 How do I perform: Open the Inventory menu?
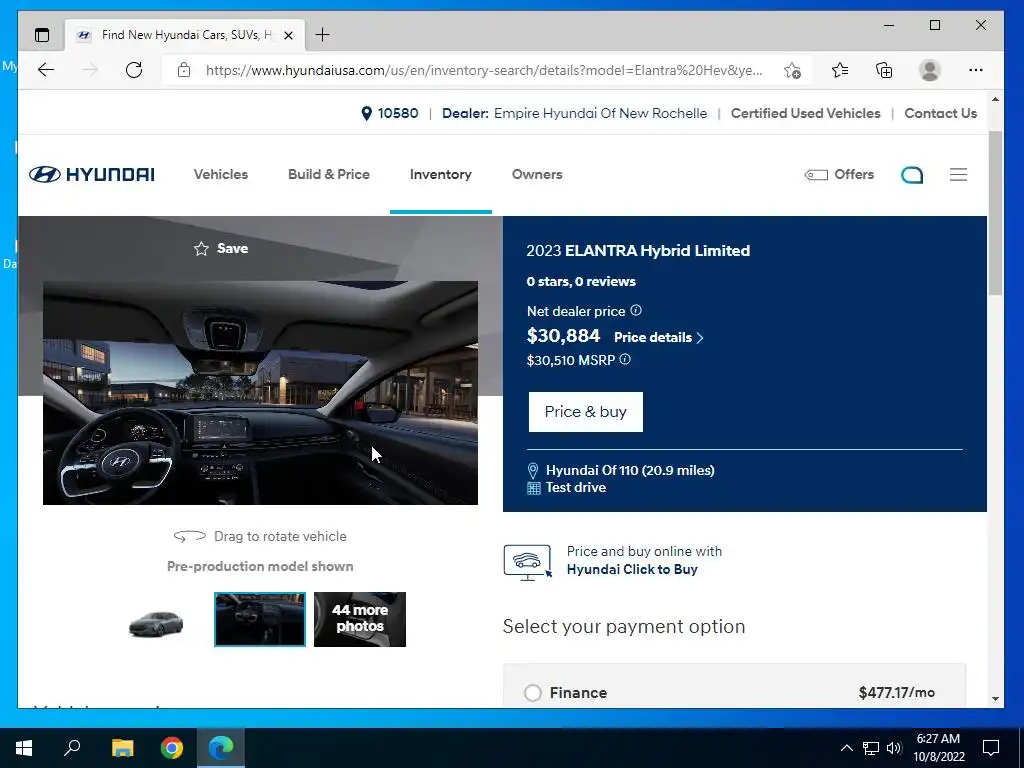440,174
